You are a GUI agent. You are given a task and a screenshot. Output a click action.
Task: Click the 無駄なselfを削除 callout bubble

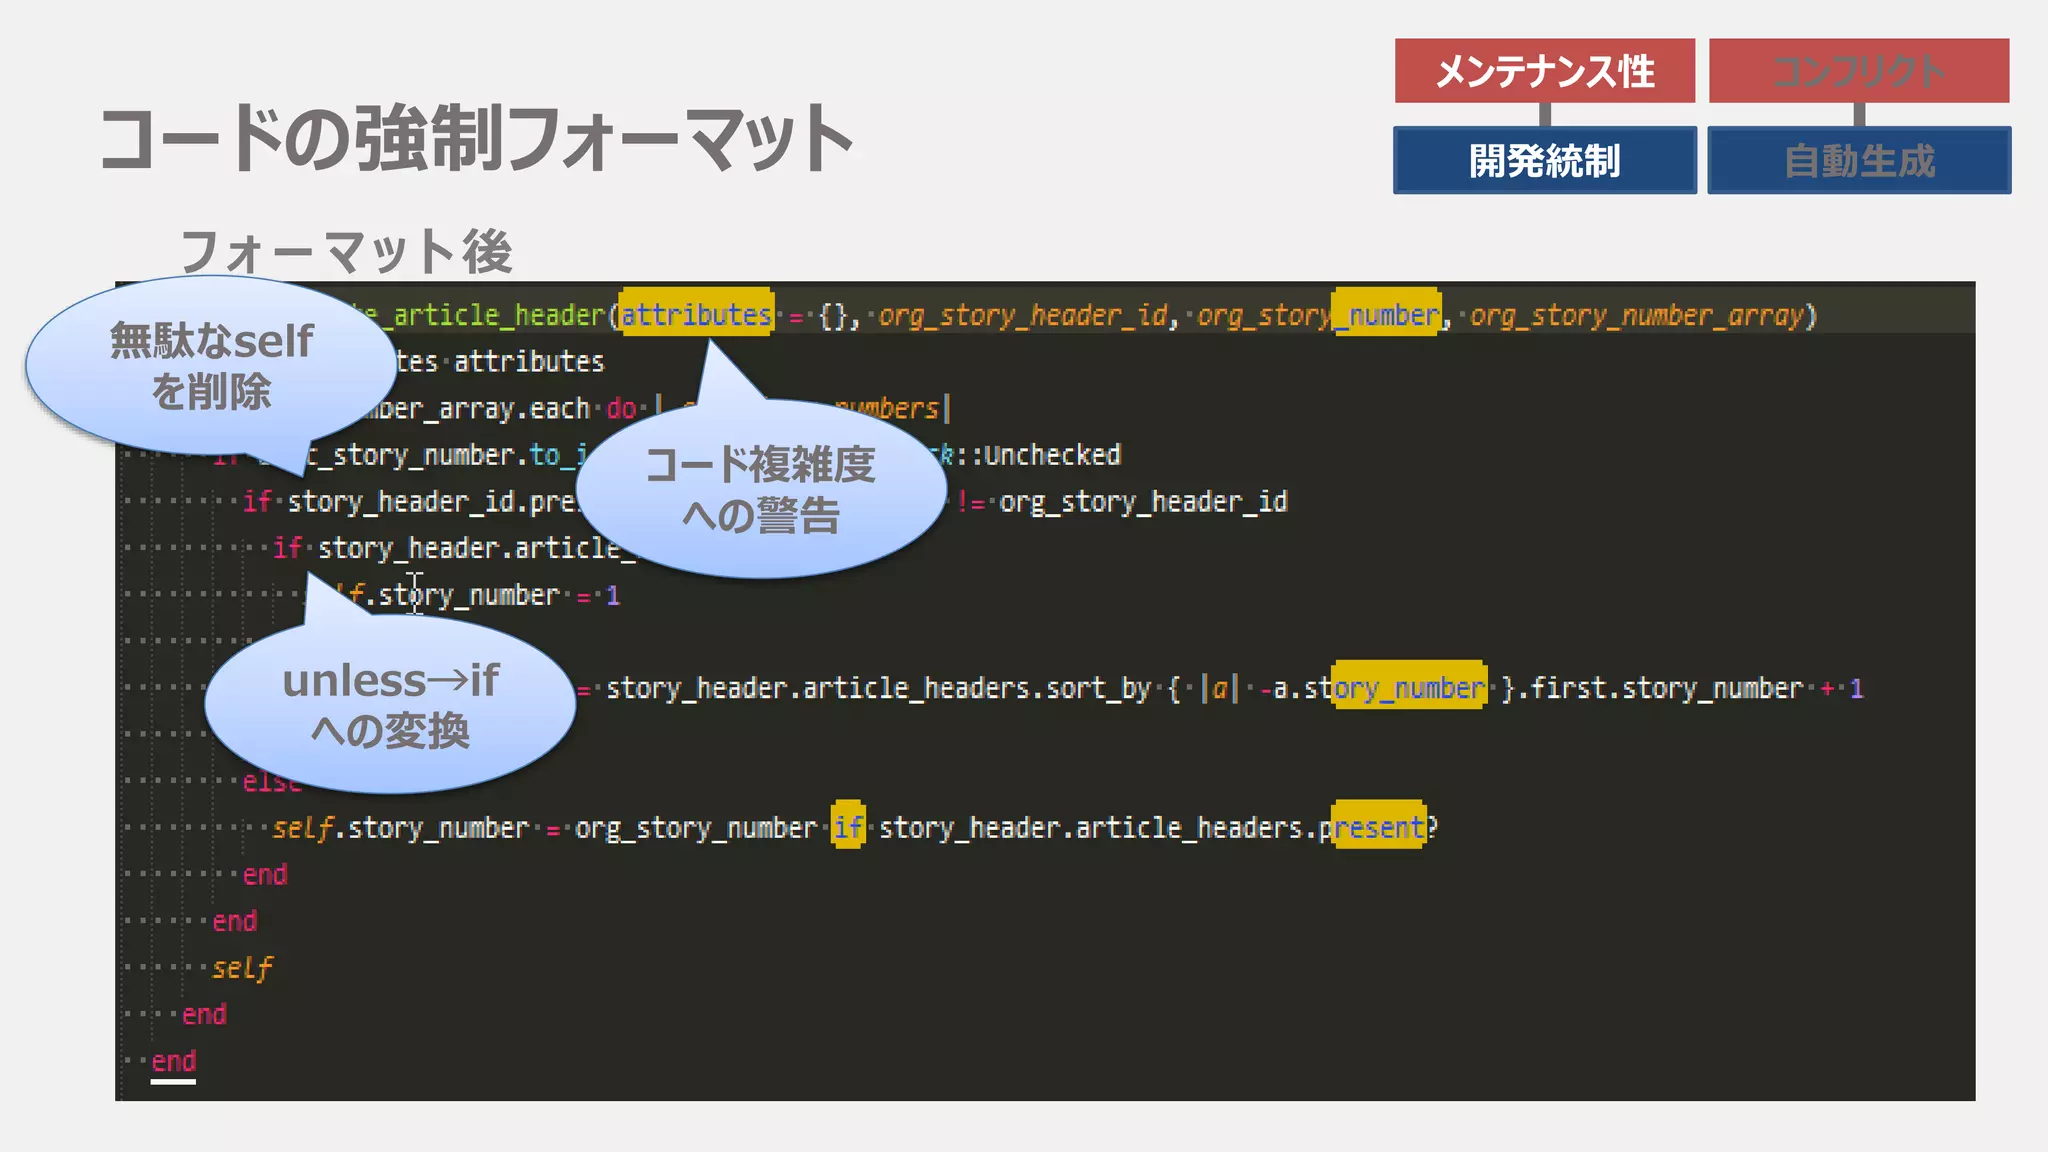tap(211, 365)
